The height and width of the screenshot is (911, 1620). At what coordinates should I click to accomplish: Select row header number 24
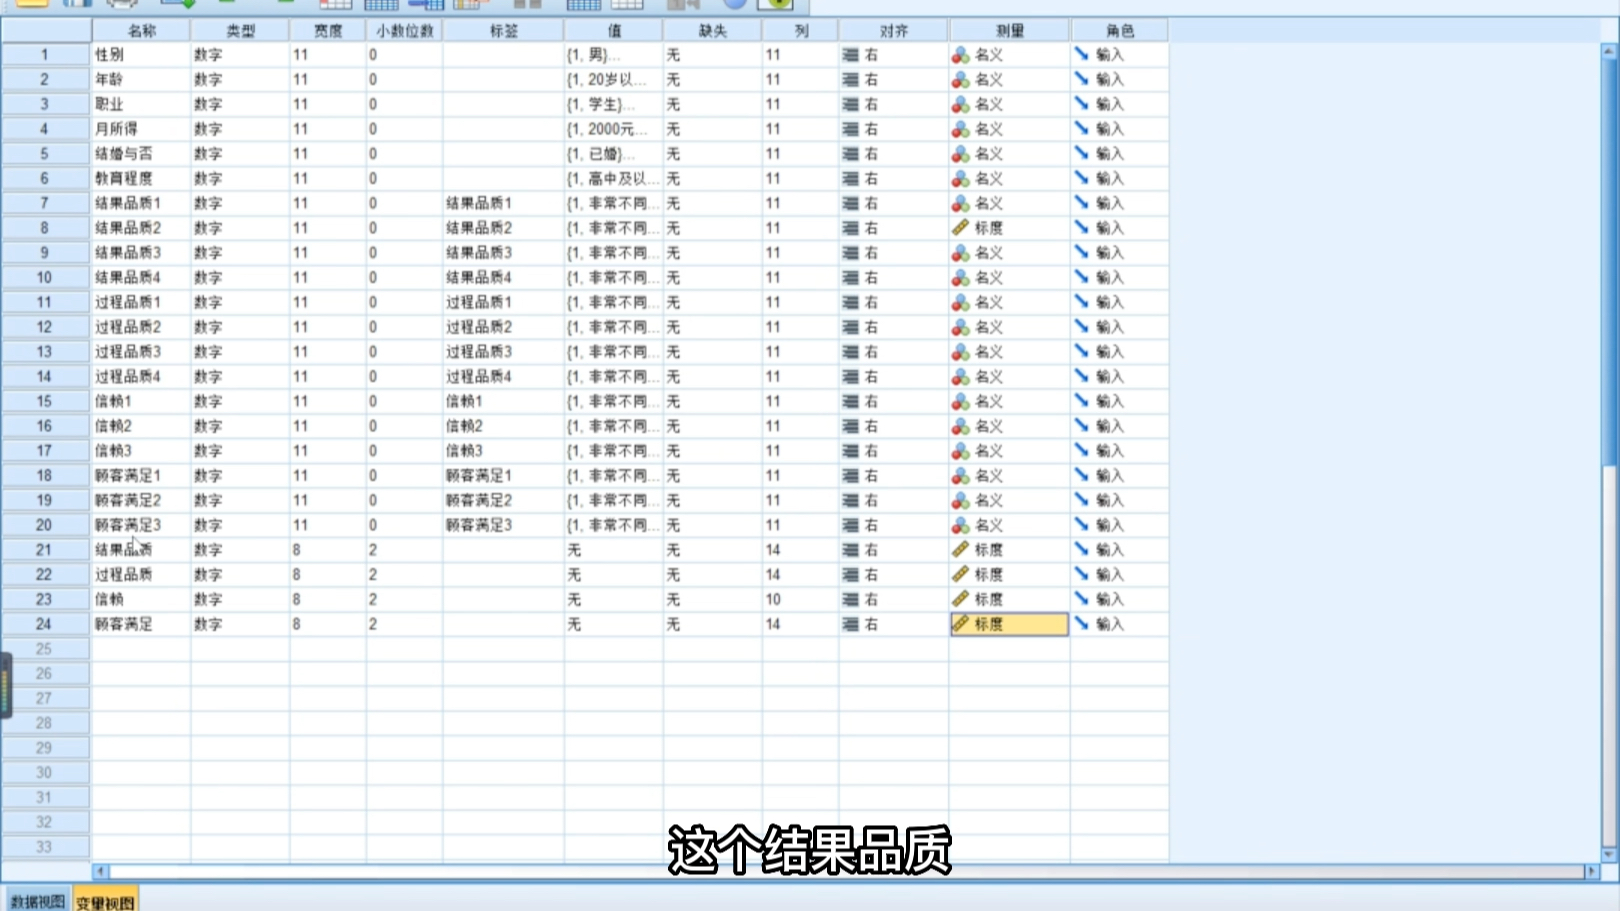(x=44, y=624)
